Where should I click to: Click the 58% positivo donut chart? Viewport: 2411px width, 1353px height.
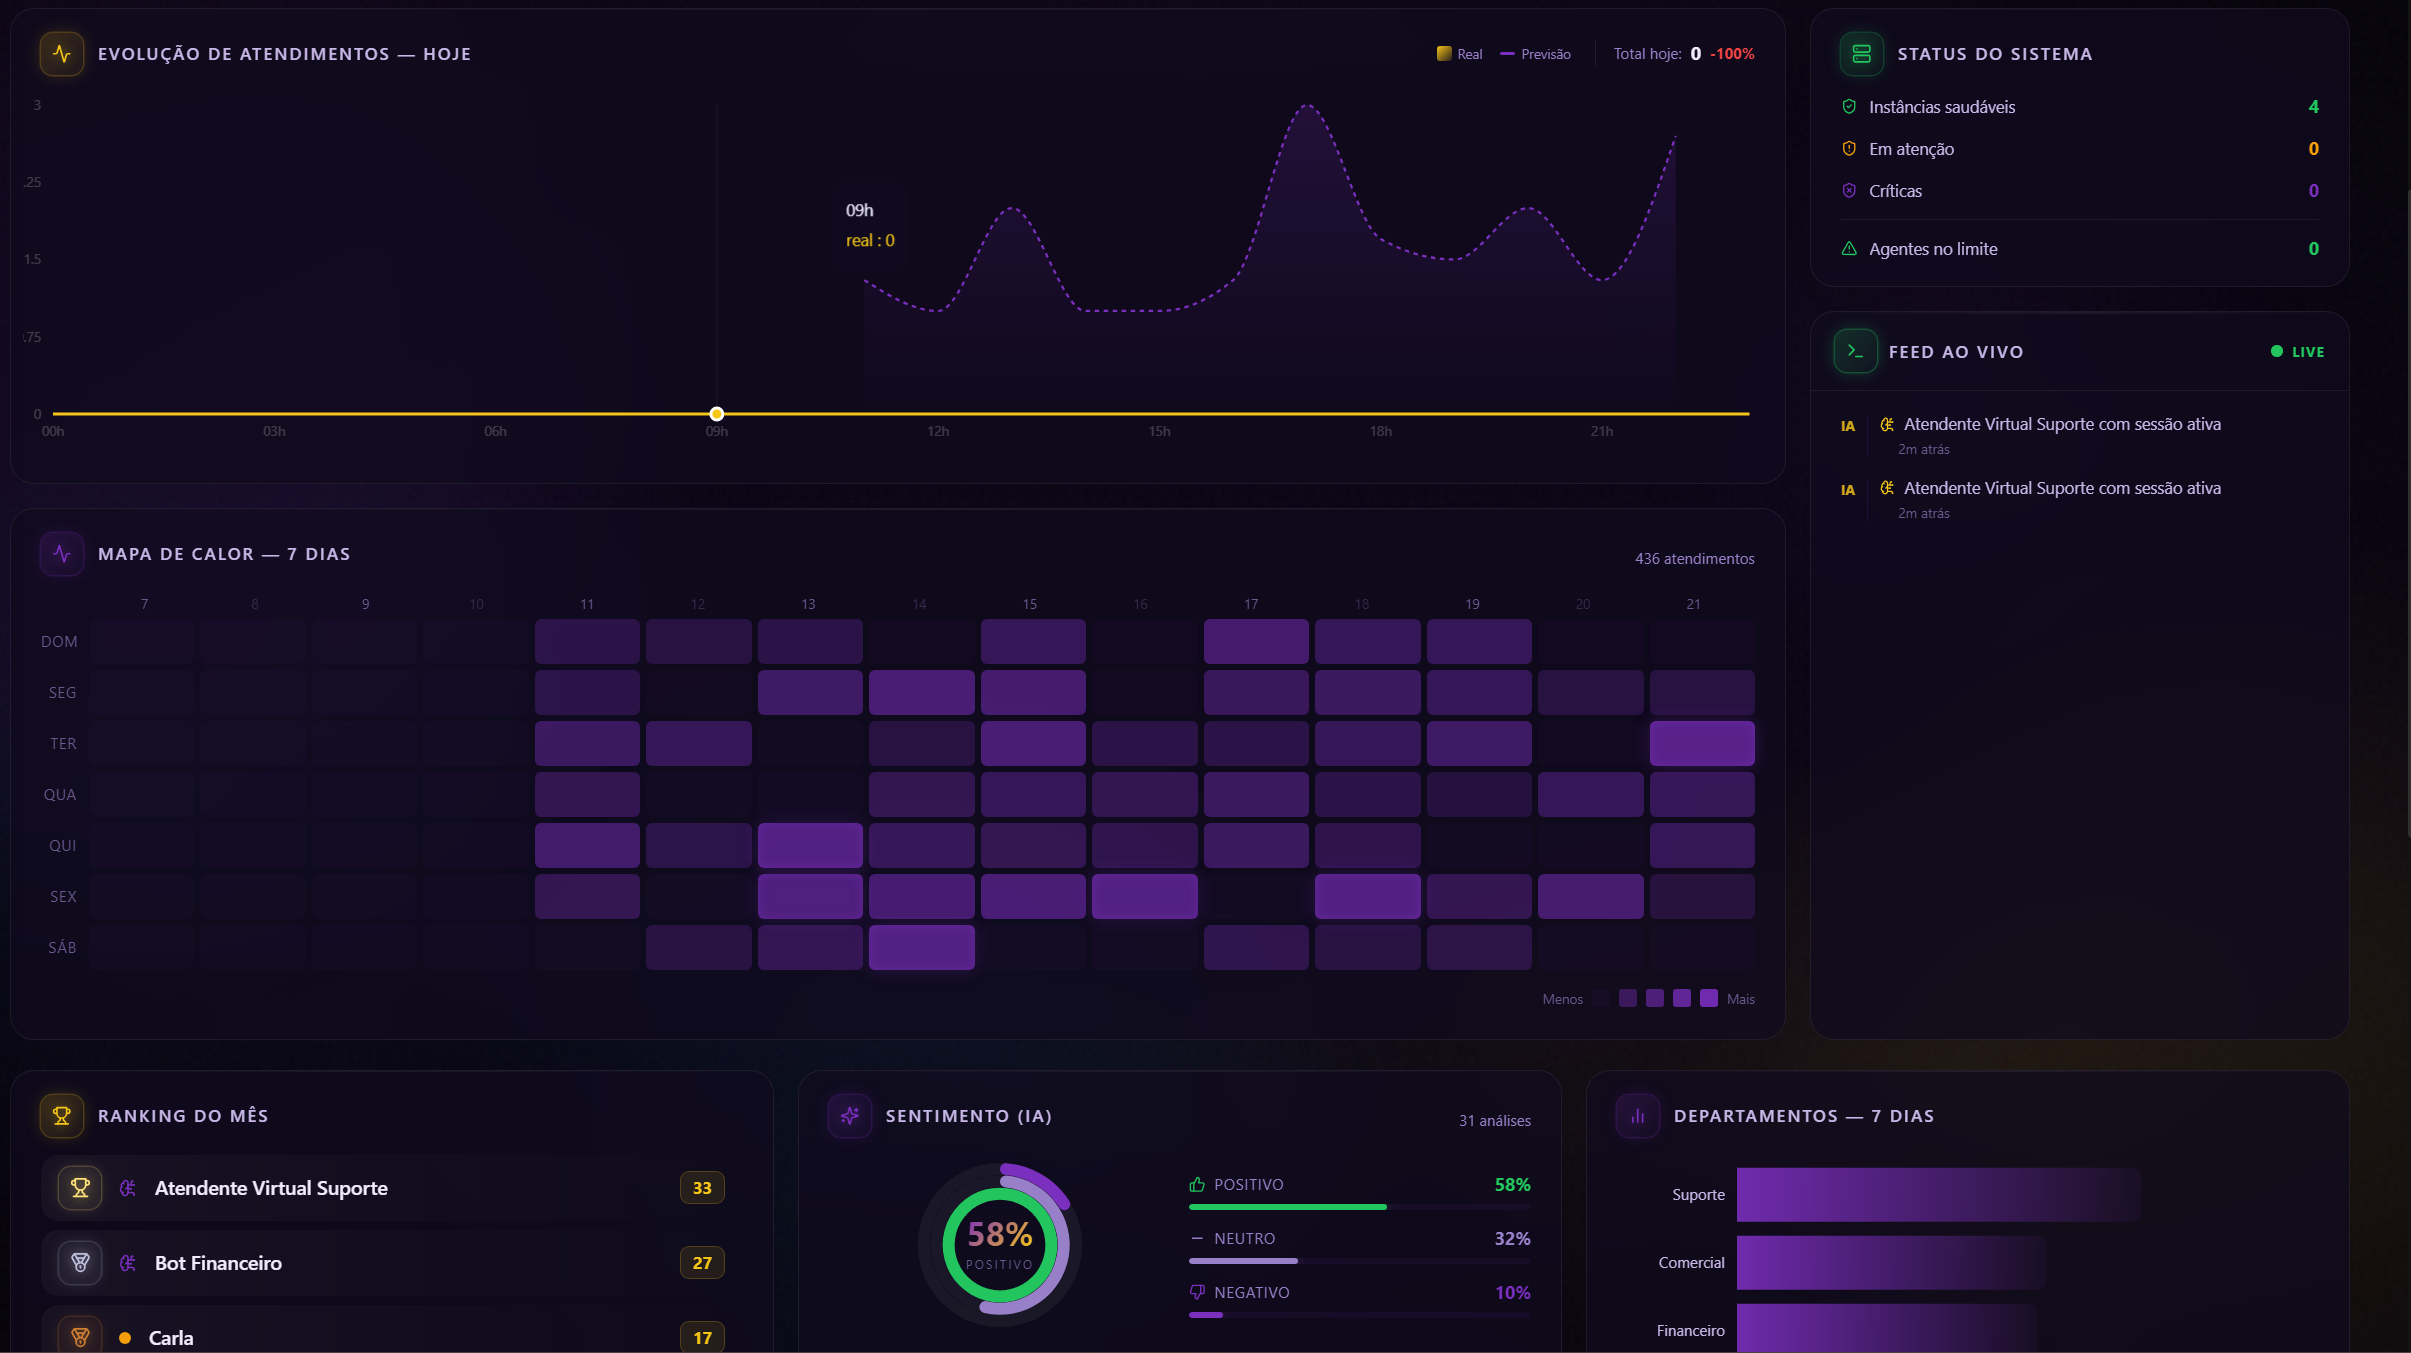click(x=999, y=1245)
